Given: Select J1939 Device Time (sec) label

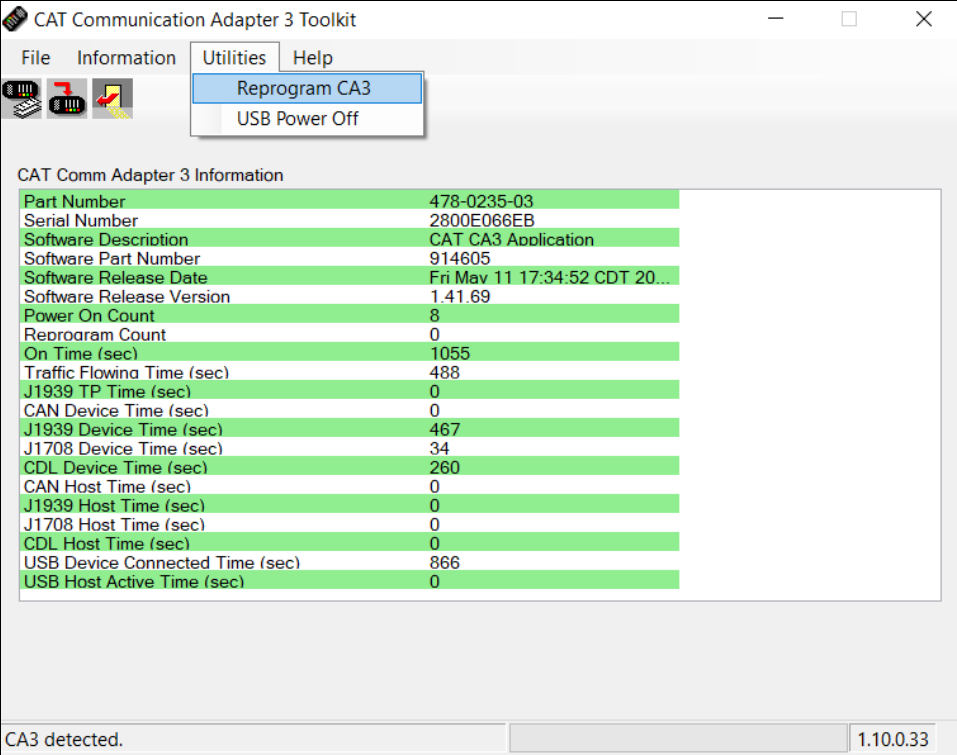Looking at the screenshot, I should pyautogui.click(x=123, y=430).
